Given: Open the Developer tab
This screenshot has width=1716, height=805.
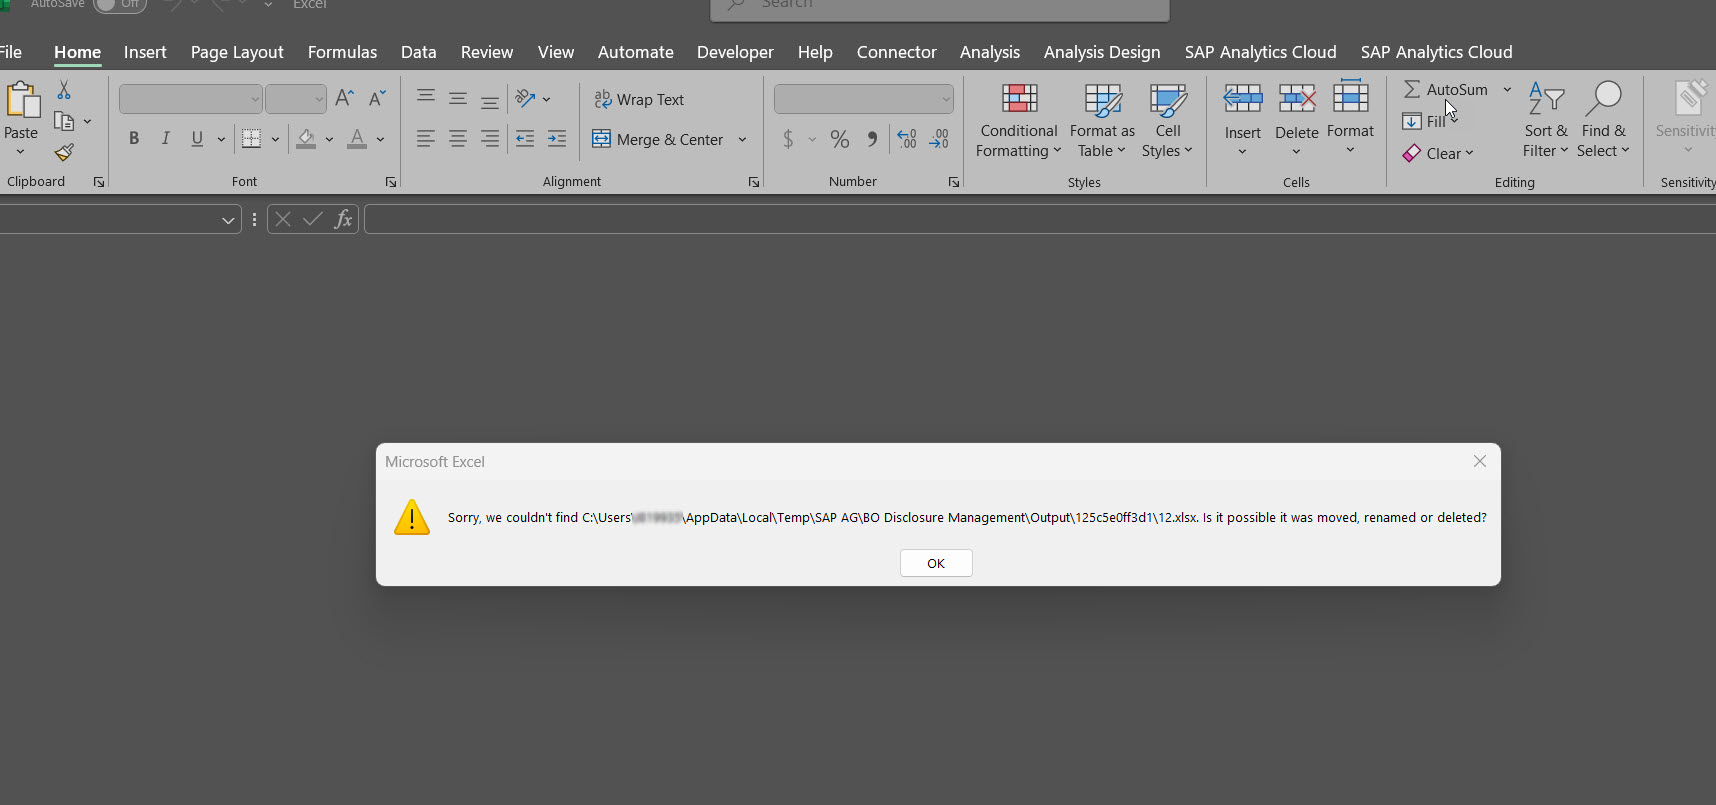Looking at the screenshot, I should (735, 52).
